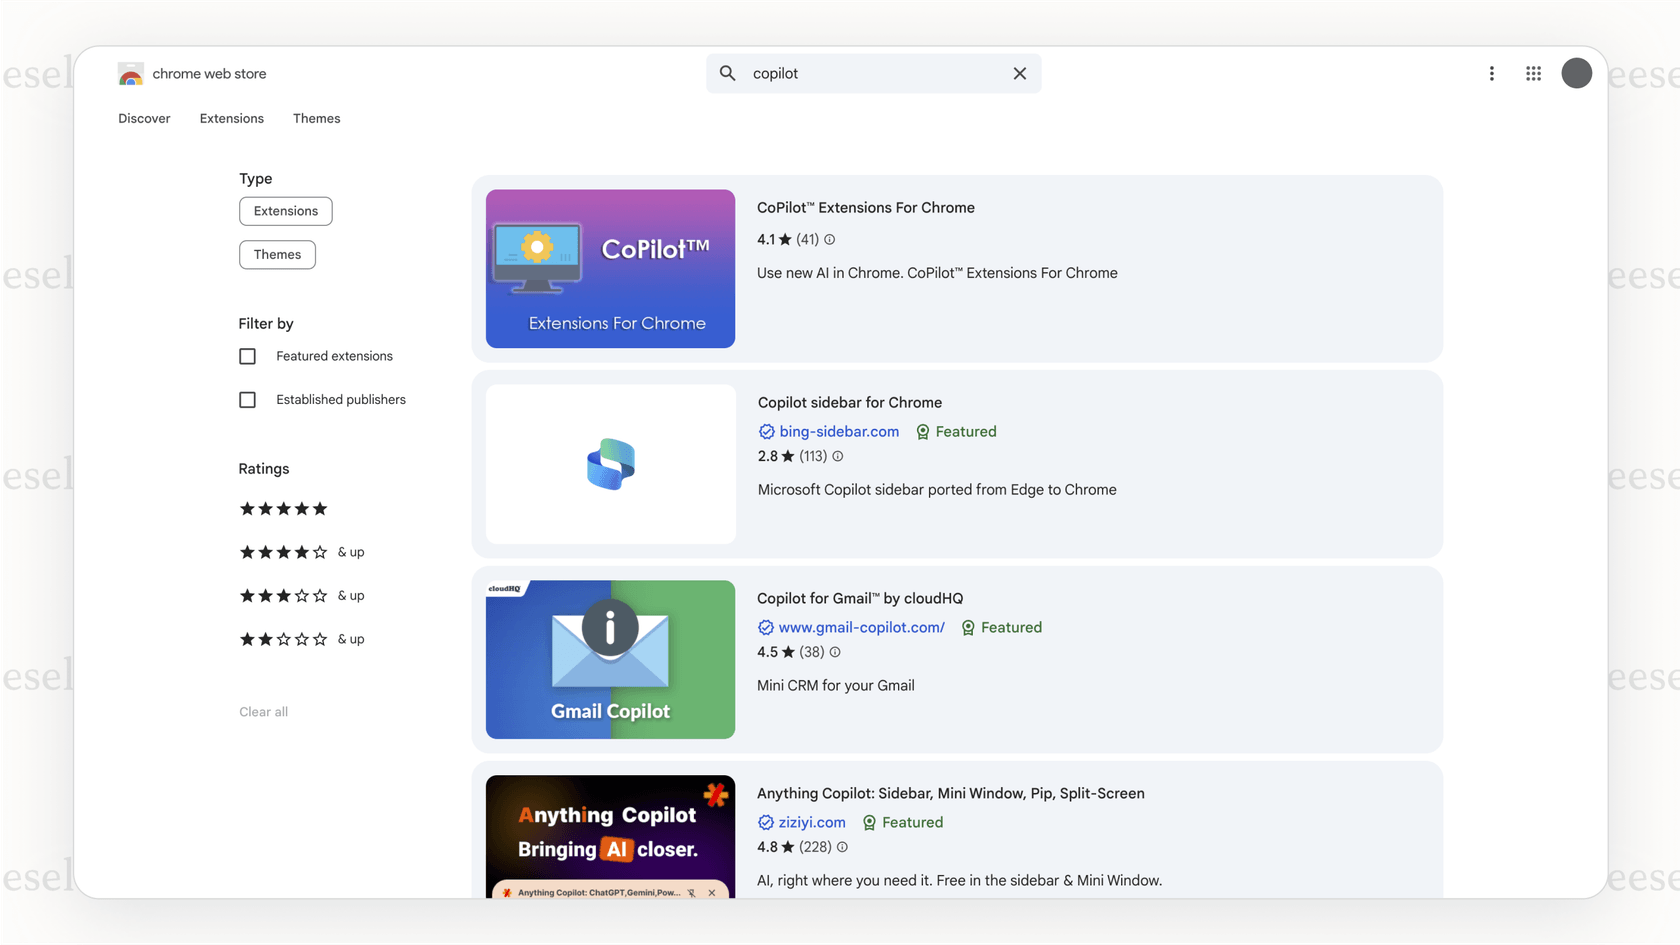Click the search magnifier icon
Viewport: 1680px width, 945px height.
727,73
